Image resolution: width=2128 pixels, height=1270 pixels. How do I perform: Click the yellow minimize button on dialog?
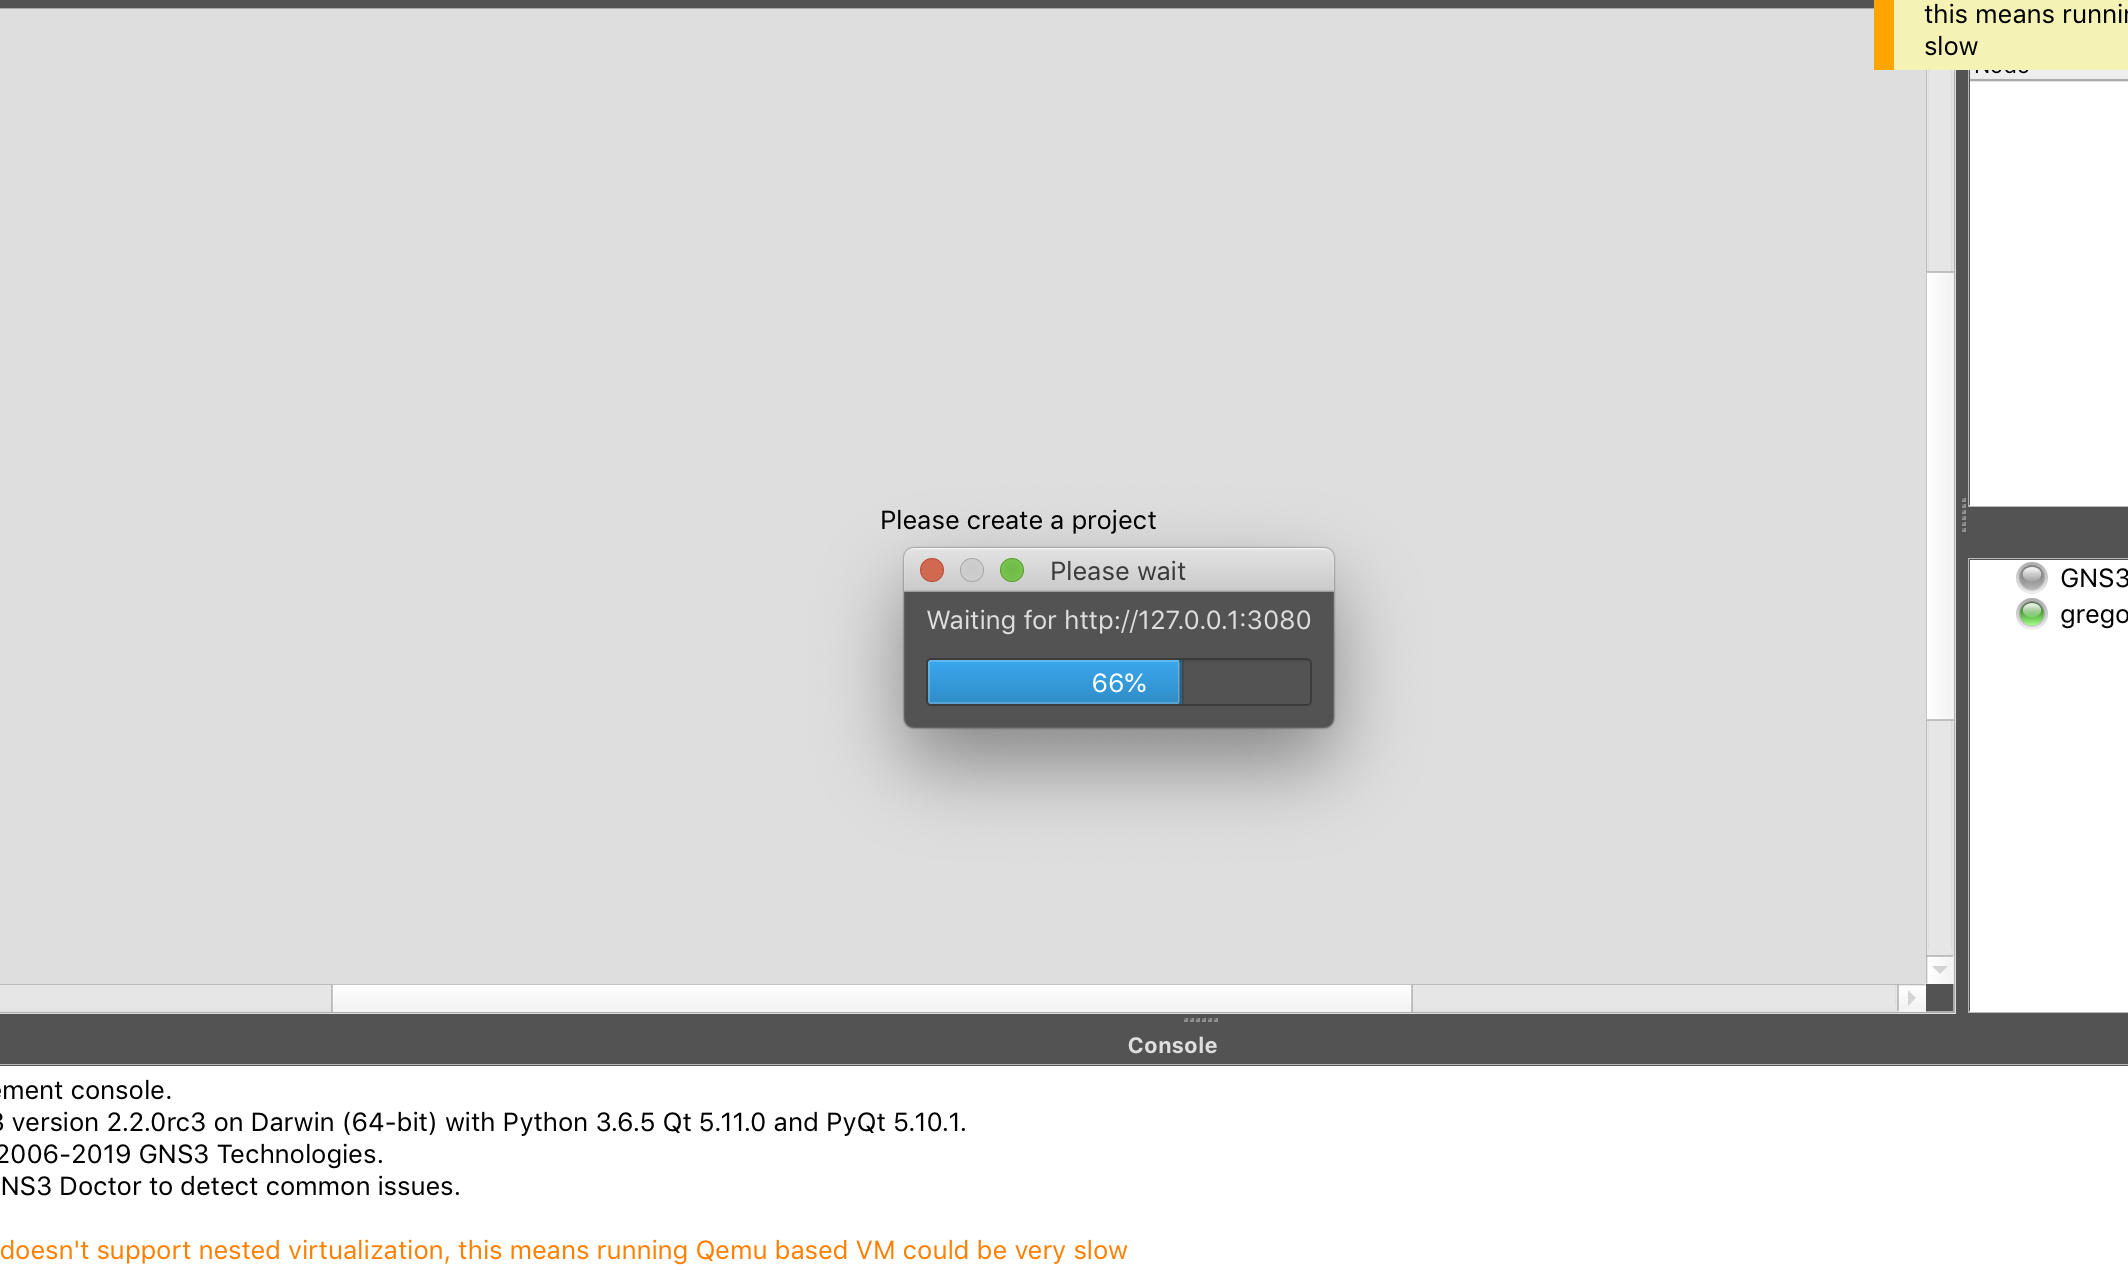(x=969, y=570)
